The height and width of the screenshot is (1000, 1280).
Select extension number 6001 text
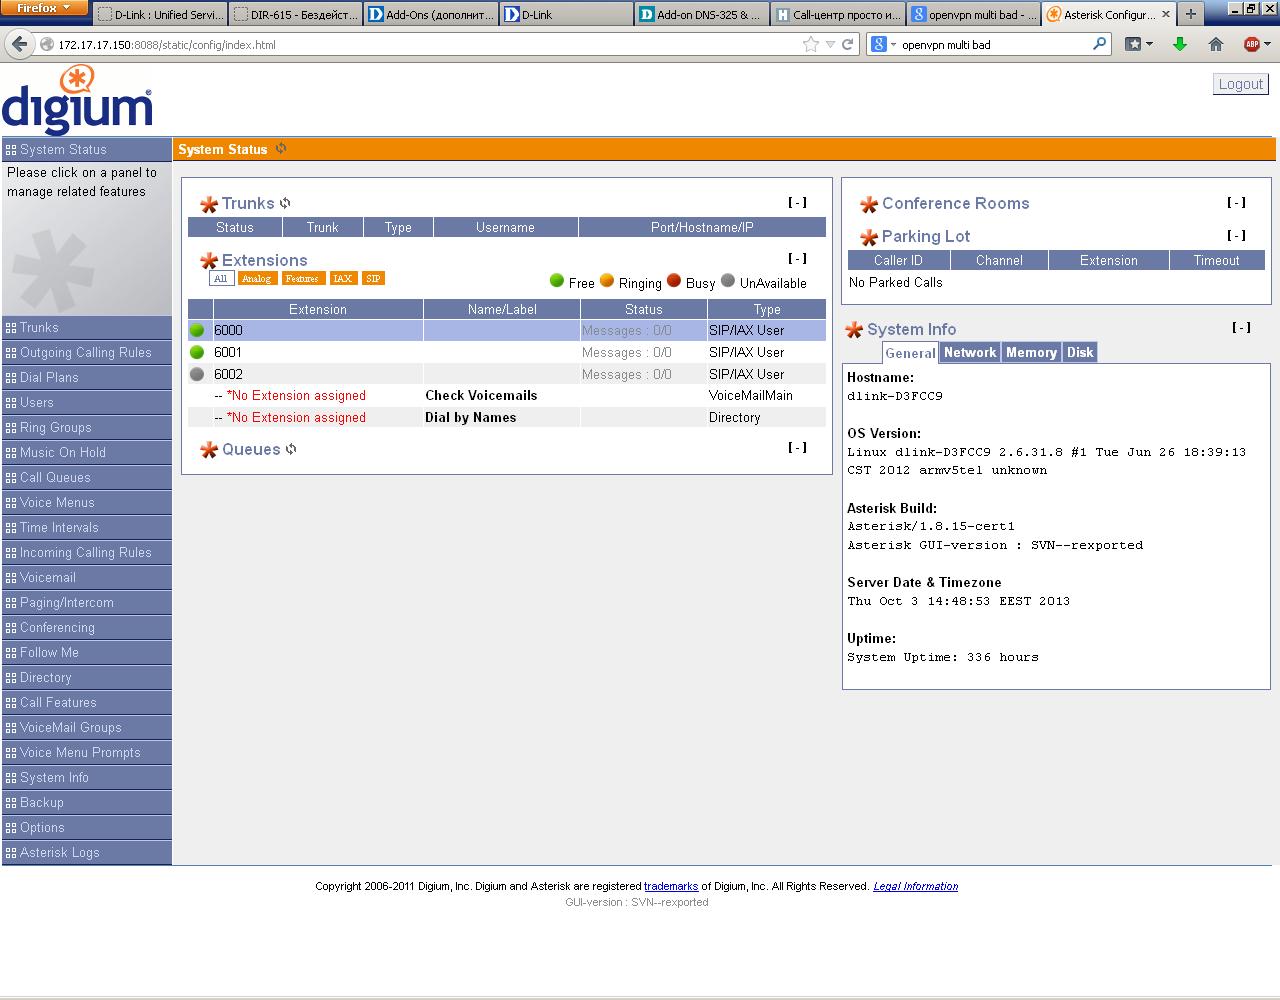point(228,352)
